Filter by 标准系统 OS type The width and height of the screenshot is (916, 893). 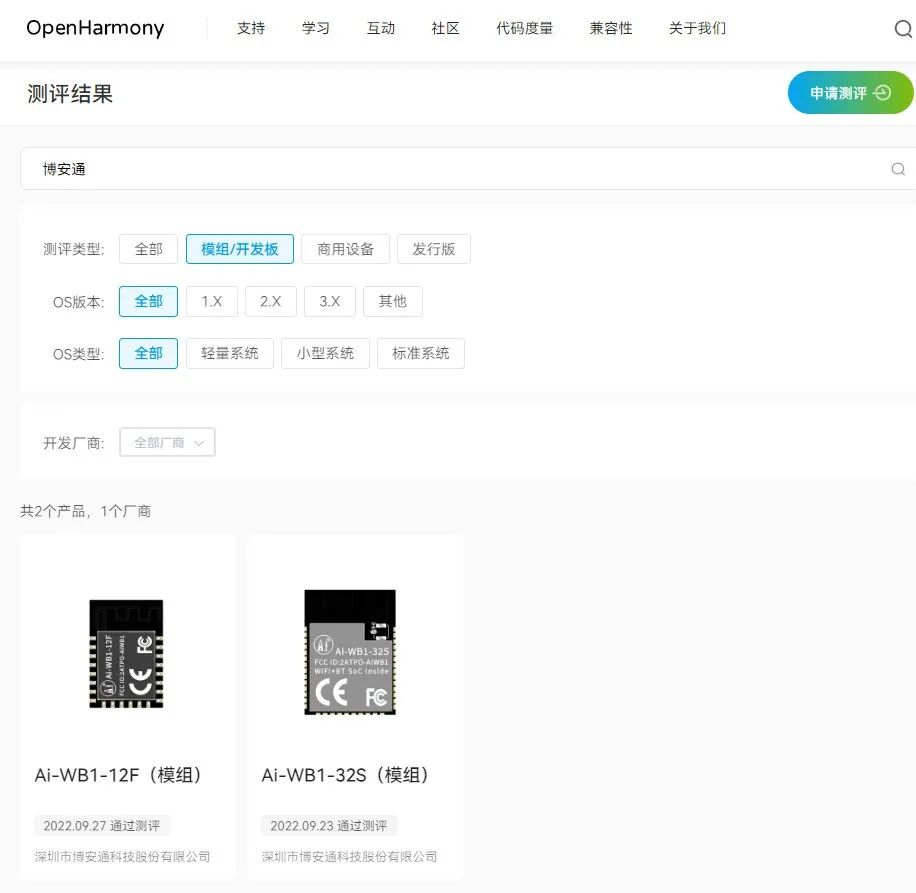coord(421,353)
